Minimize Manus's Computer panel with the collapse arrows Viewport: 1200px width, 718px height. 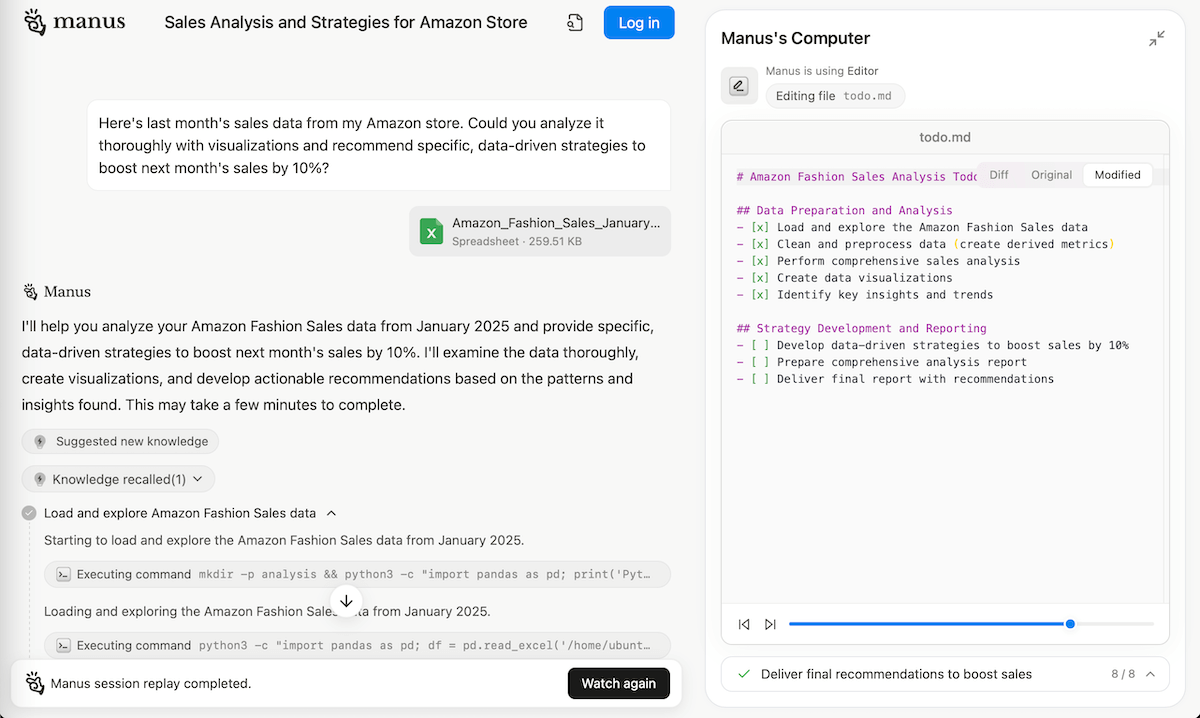[x=1156, y=39]
